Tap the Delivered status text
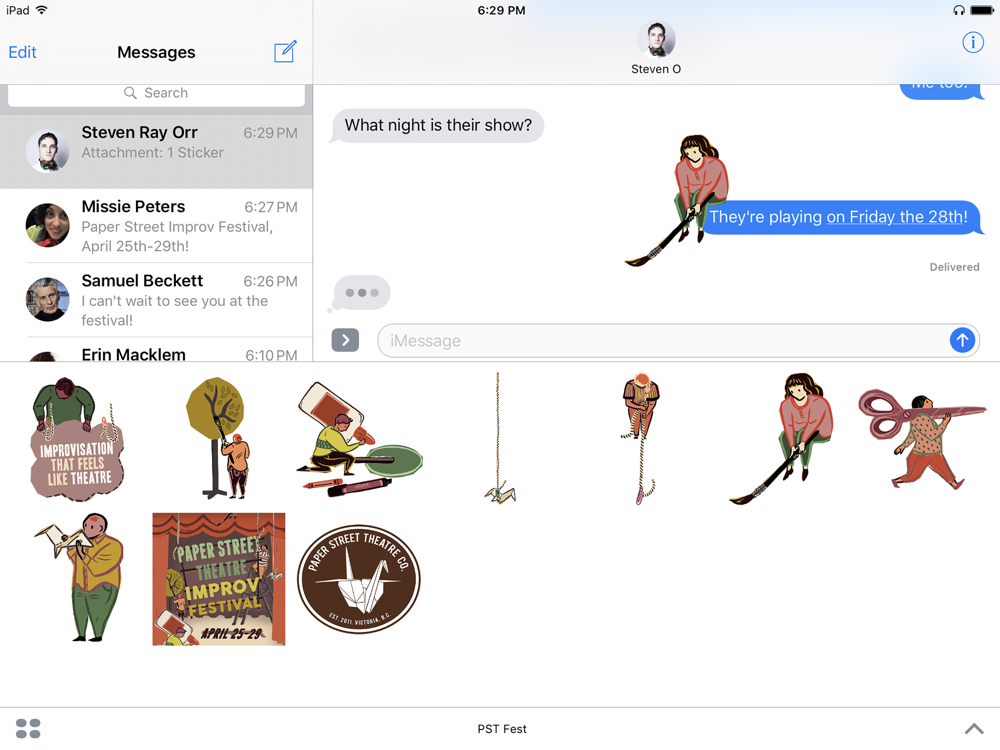Viewport: 1000px width, 750px height. click(954, 267)
